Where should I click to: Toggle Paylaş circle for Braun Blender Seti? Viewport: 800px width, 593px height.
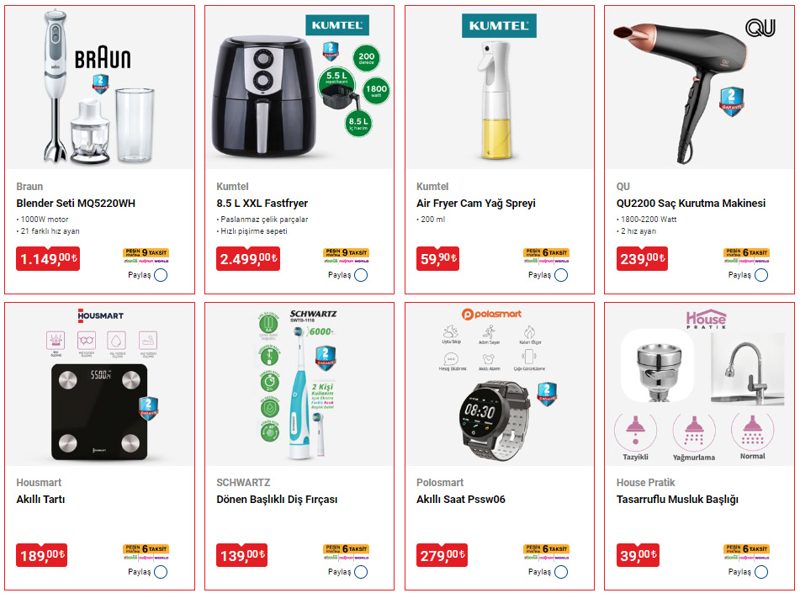(x=161, y=275)
